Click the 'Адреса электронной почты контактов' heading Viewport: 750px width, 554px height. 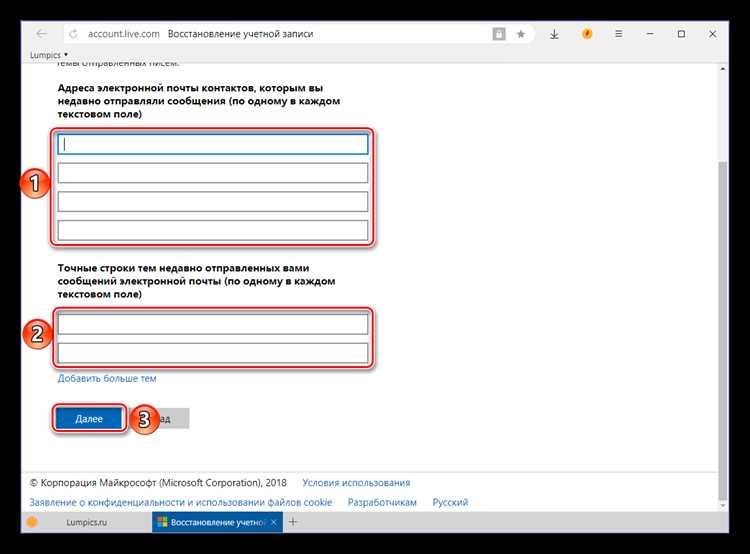[x=199, y=101]
